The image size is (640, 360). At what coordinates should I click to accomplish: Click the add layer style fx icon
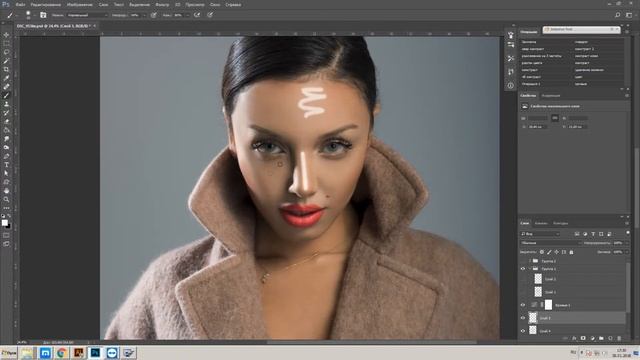pos(574,338)
